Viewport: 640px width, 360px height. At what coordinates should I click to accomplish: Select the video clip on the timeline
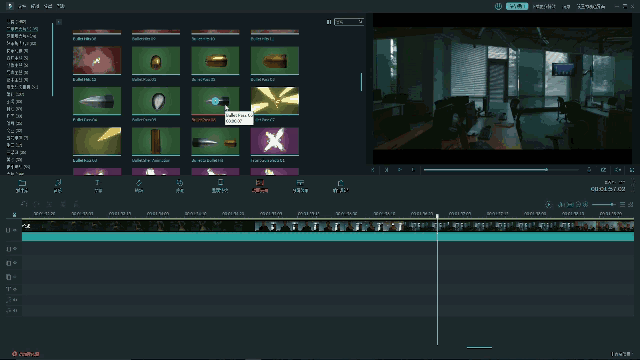[x=328, y=226]
